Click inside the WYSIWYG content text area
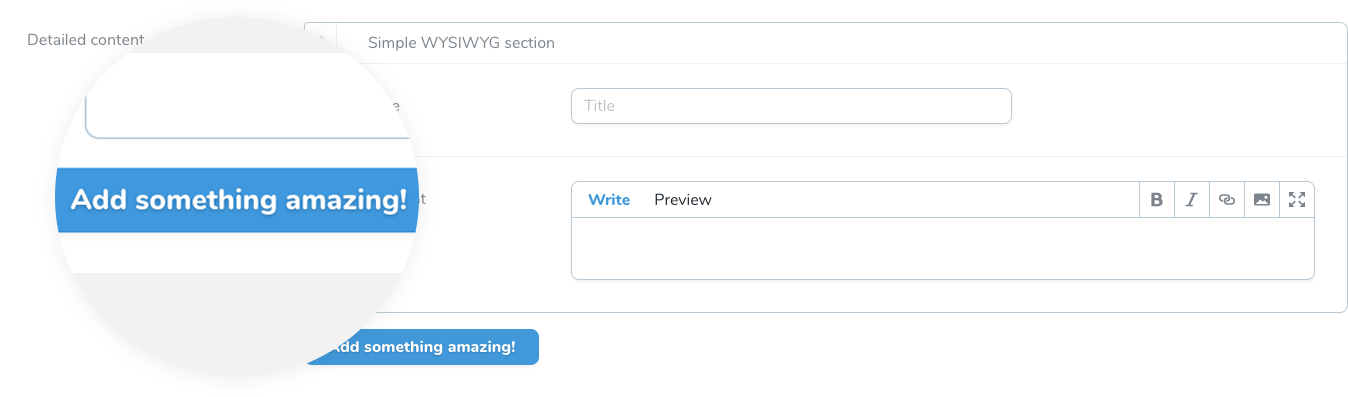 (942, 248)
